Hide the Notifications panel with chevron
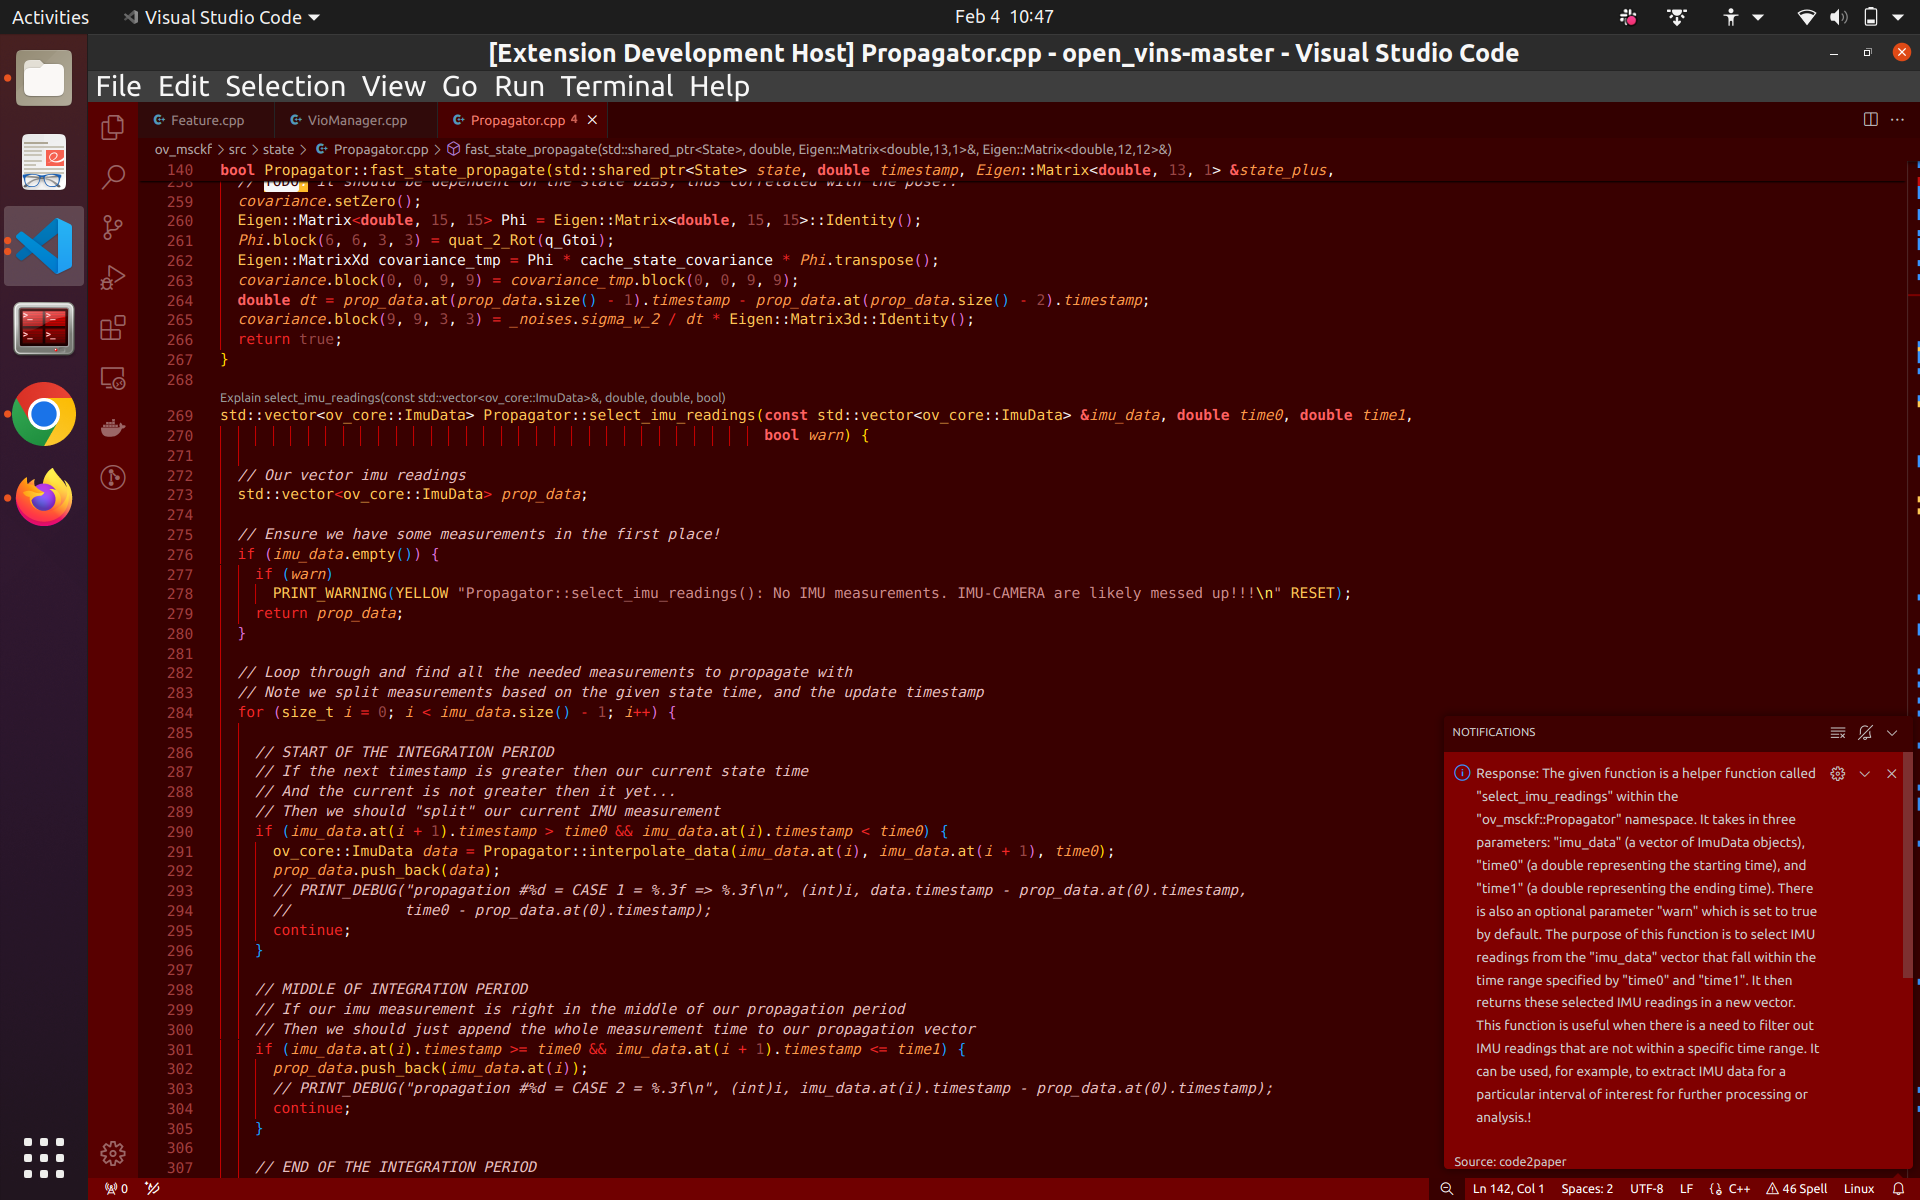Viewport: 1920px width, 1200px height. 1892,733
